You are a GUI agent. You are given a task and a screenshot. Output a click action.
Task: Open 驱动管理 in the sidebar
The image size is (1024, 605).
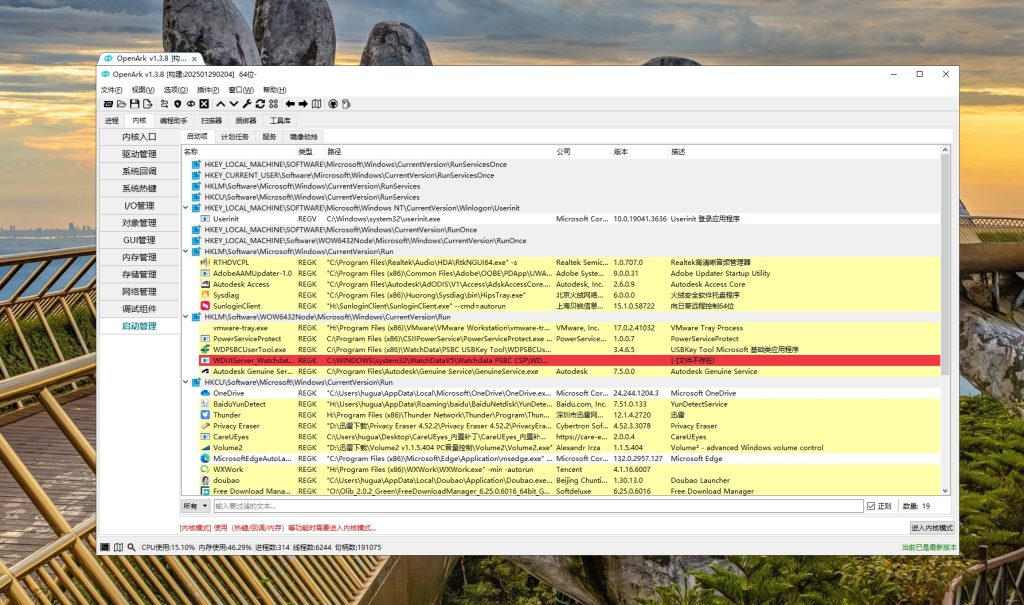tap(139, 154)
